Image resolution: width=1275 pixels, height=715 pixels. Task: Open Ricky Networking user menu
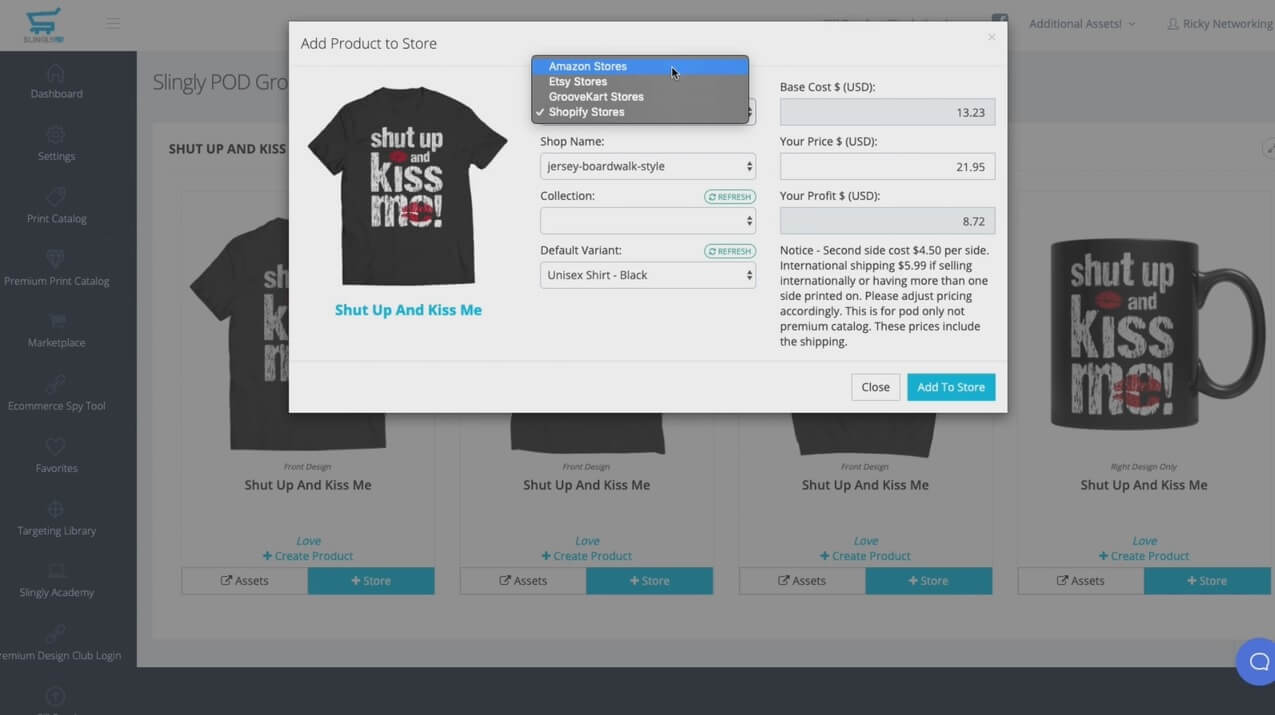coord(1220,23)
